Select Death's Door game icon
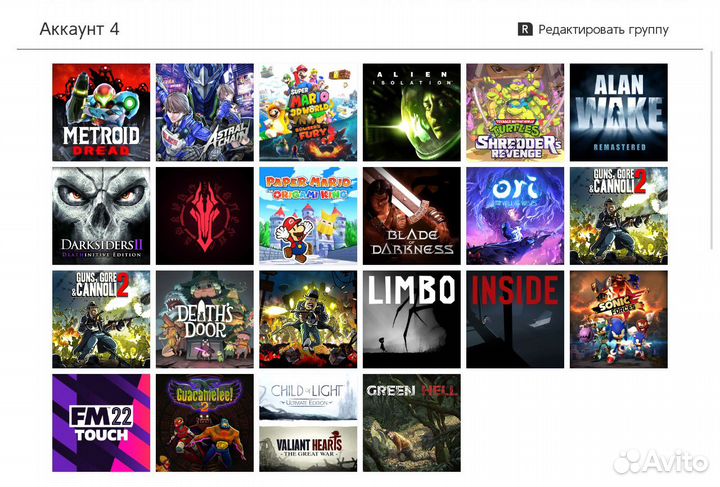The image size is (720, 487). pos(204,319)
